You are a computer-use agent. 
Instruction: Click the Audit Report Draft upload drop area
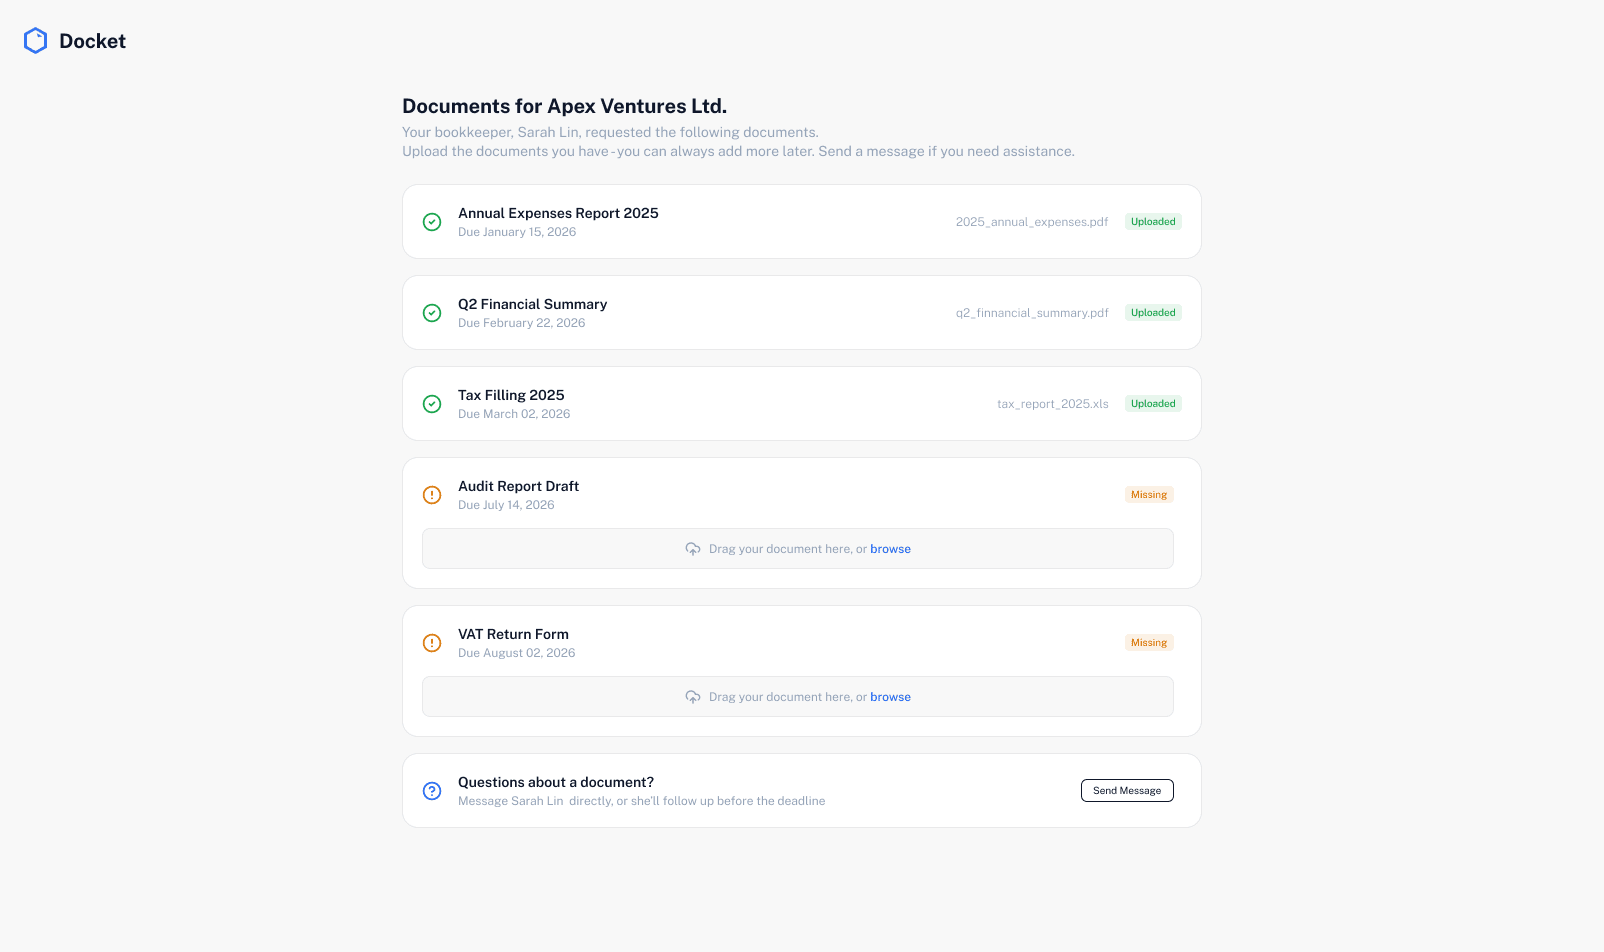click(x=798, y=549)
